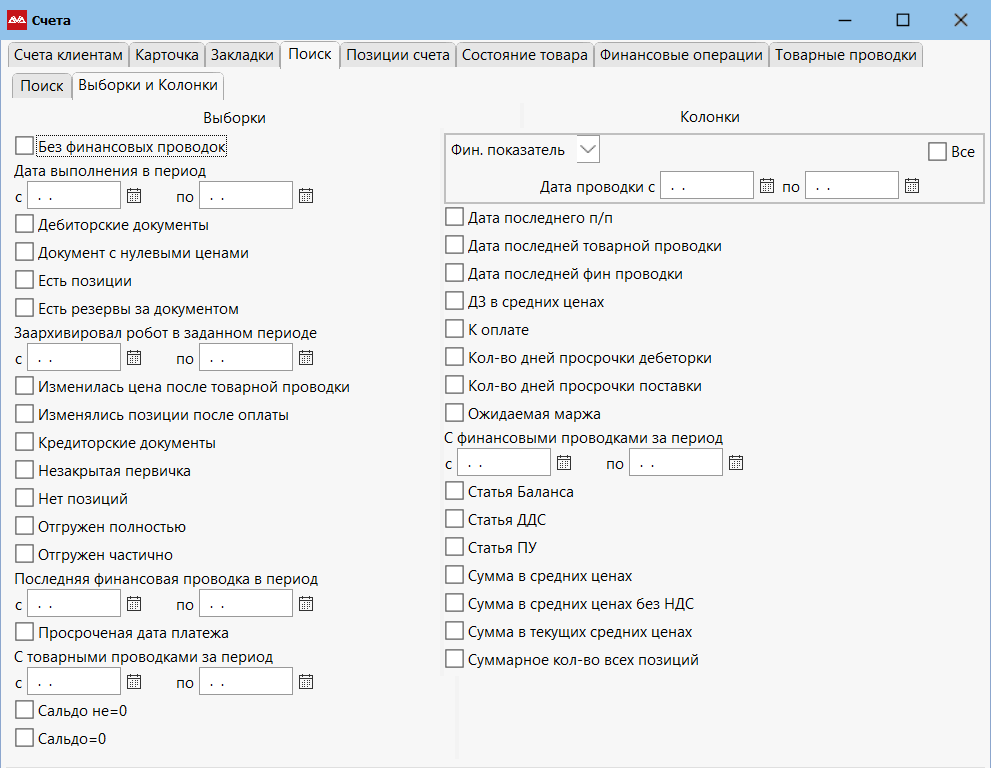Viewport: 991px width, 768px height.
Task: Tick Документ с нулевыми ценами
Action: click(24, 252)
